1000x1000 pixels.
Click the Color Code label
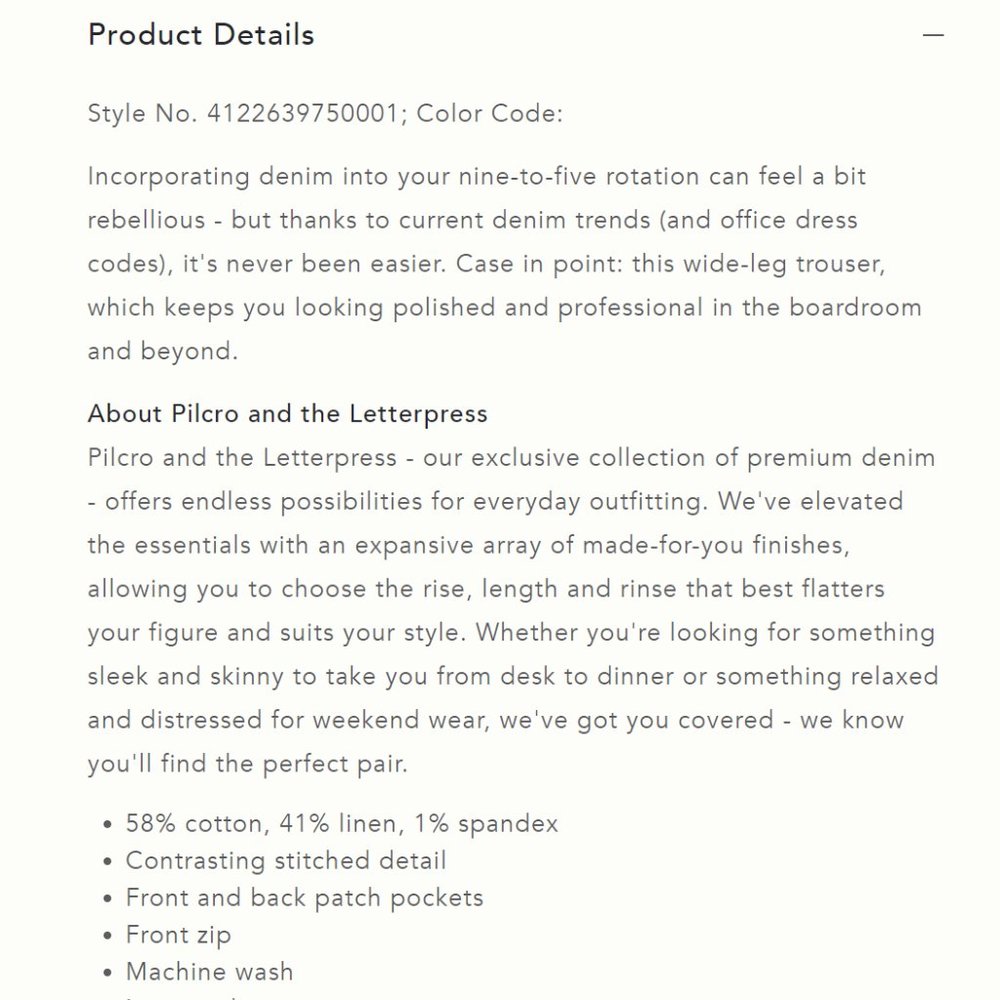click(489, 113)
